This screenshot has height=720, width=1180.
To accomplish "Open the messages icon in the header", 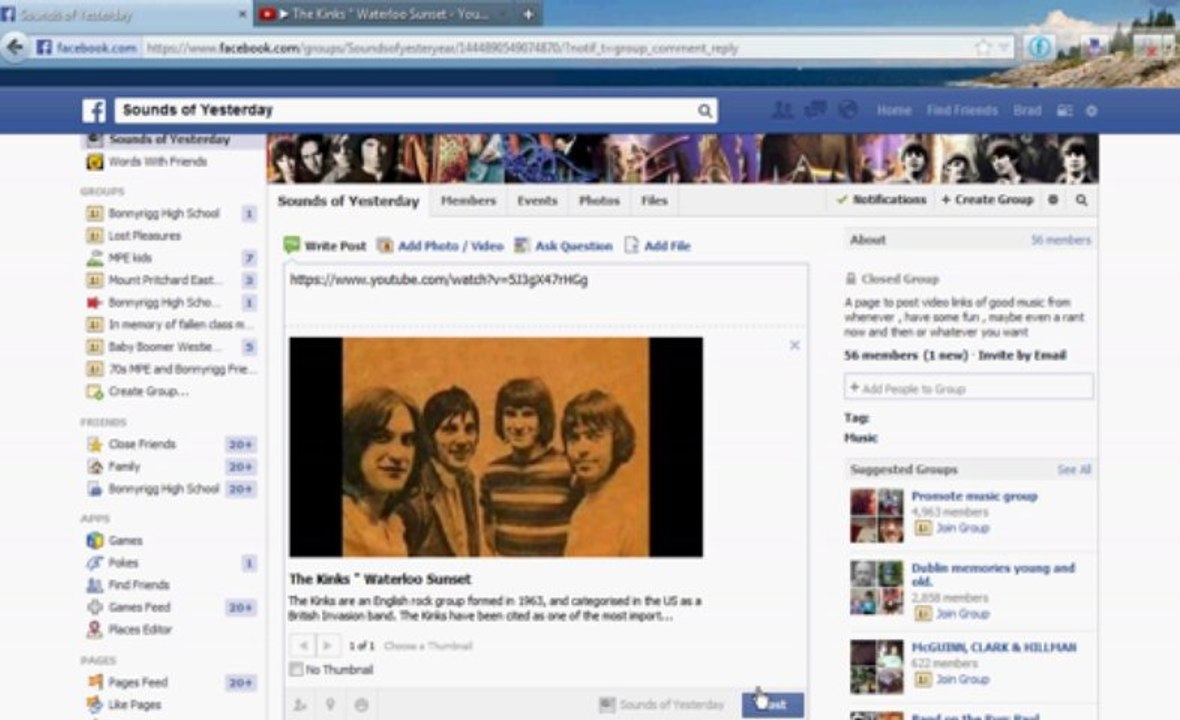I will [815, 110].
